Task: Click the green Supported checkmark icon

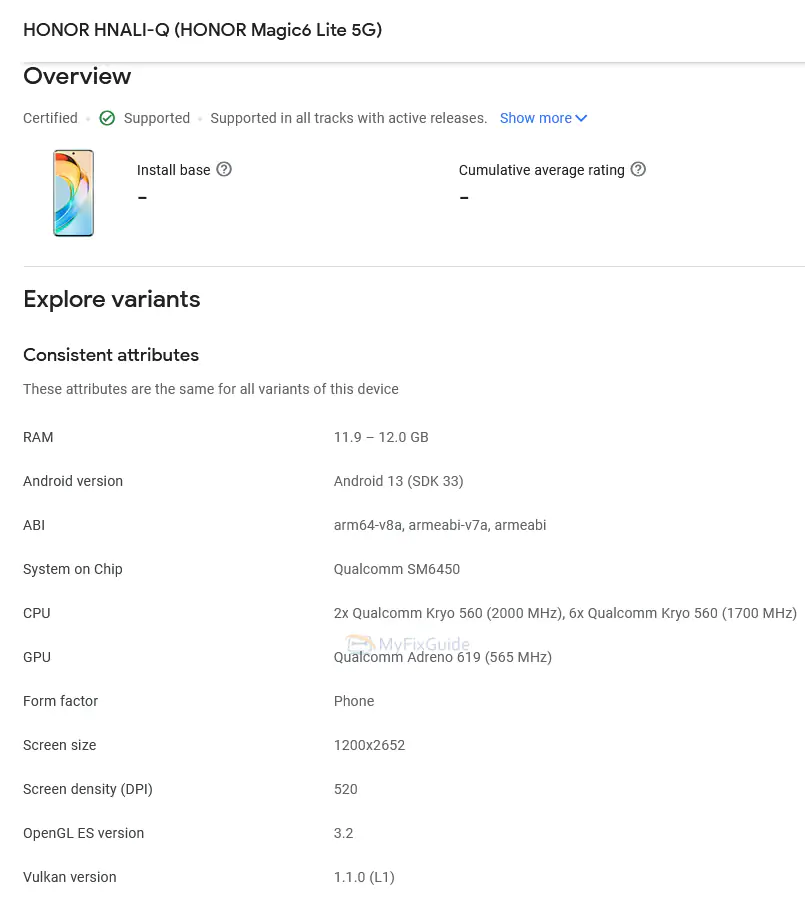Action: coord(107,118)
